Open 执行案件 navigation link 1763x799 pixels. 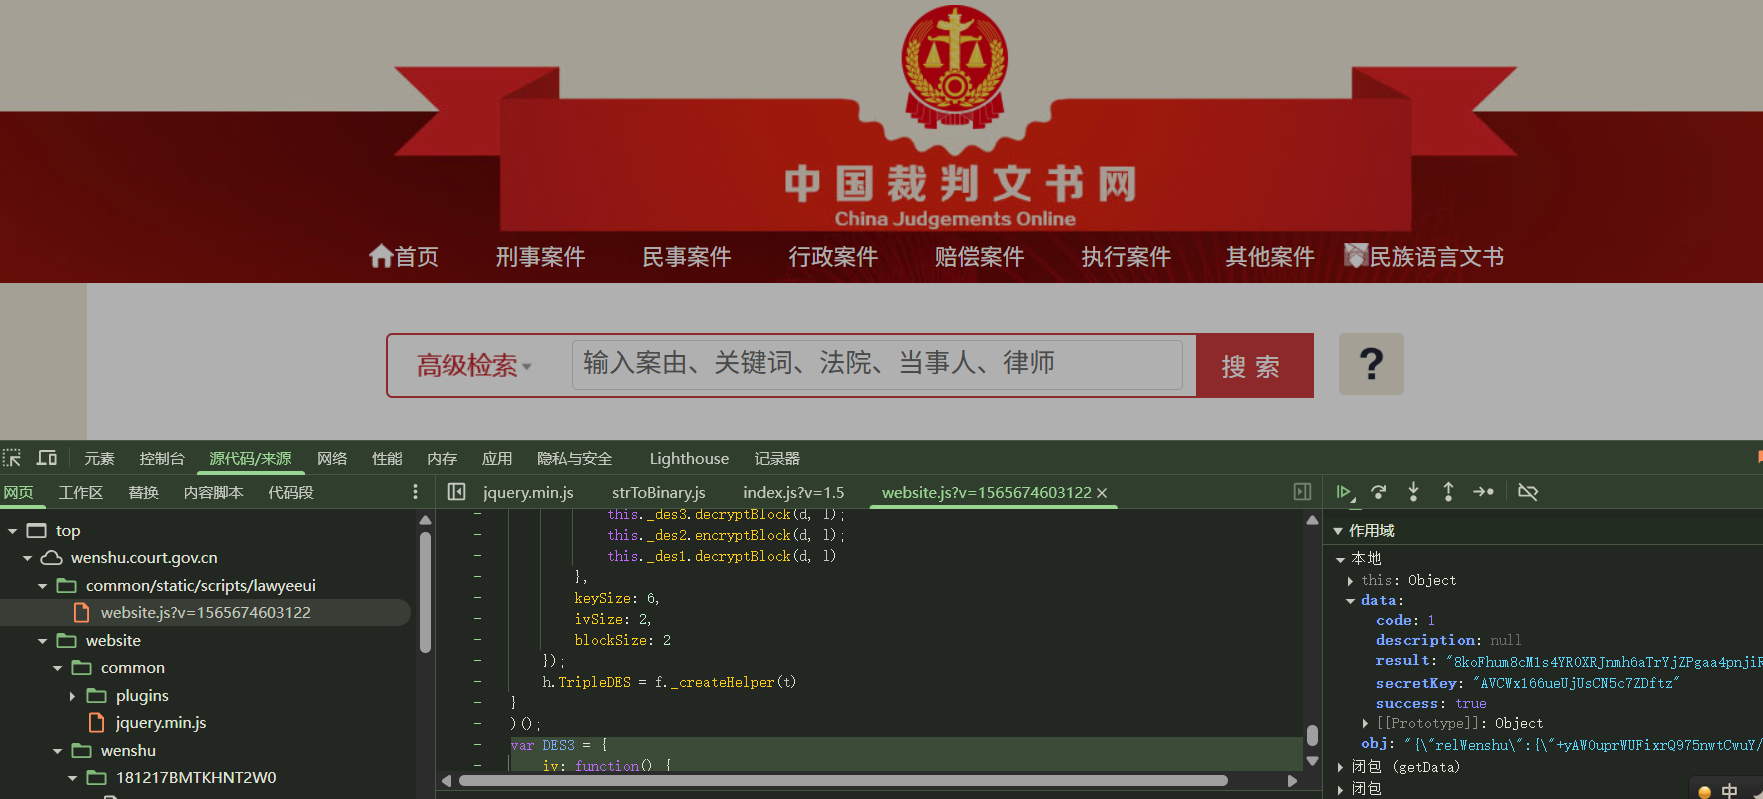click(1126, 257)
